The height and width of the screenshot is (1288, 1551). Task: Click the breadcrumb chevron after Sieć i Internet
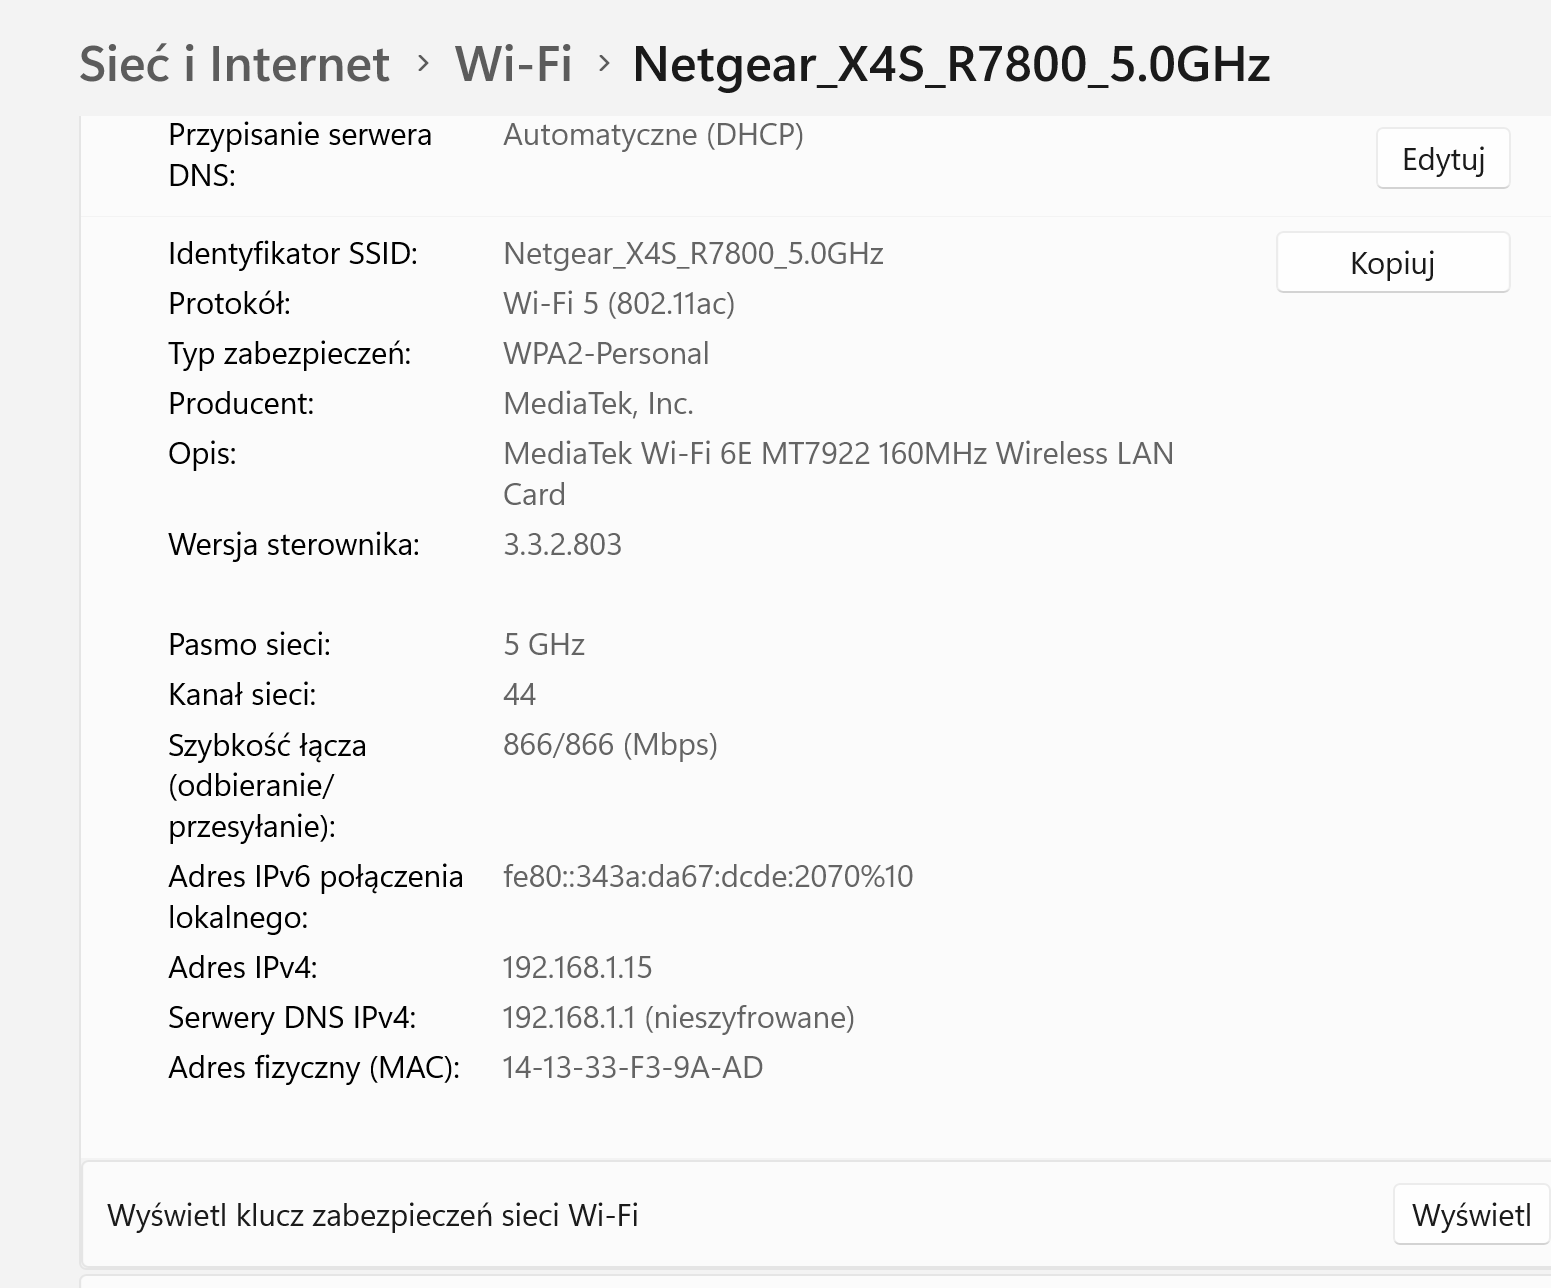422,64
